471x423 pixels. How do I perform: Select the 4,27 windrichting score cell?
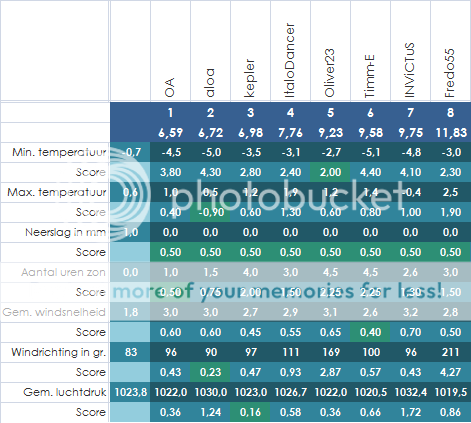(x=450, y=372)
